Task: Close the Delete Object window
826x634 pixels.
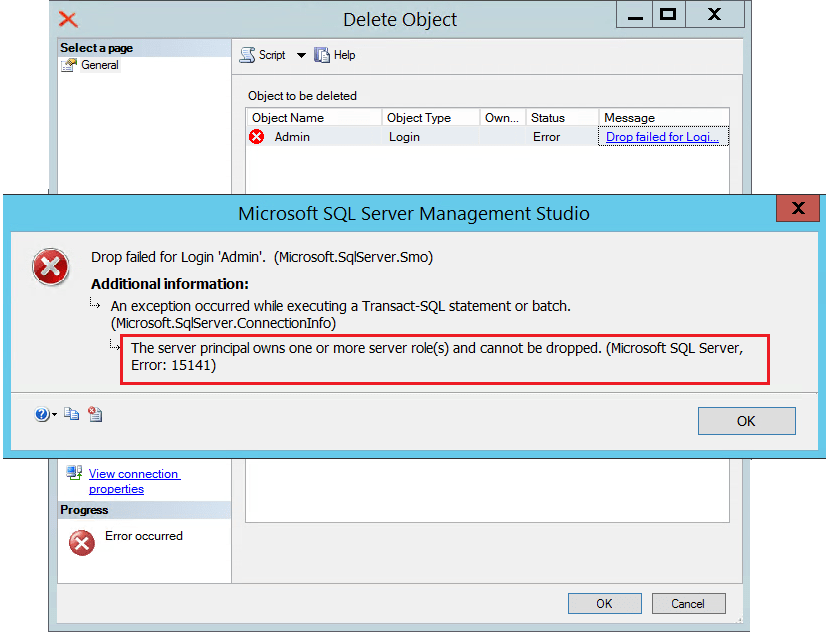Action: pyautogui.click(x=714, y=15)
